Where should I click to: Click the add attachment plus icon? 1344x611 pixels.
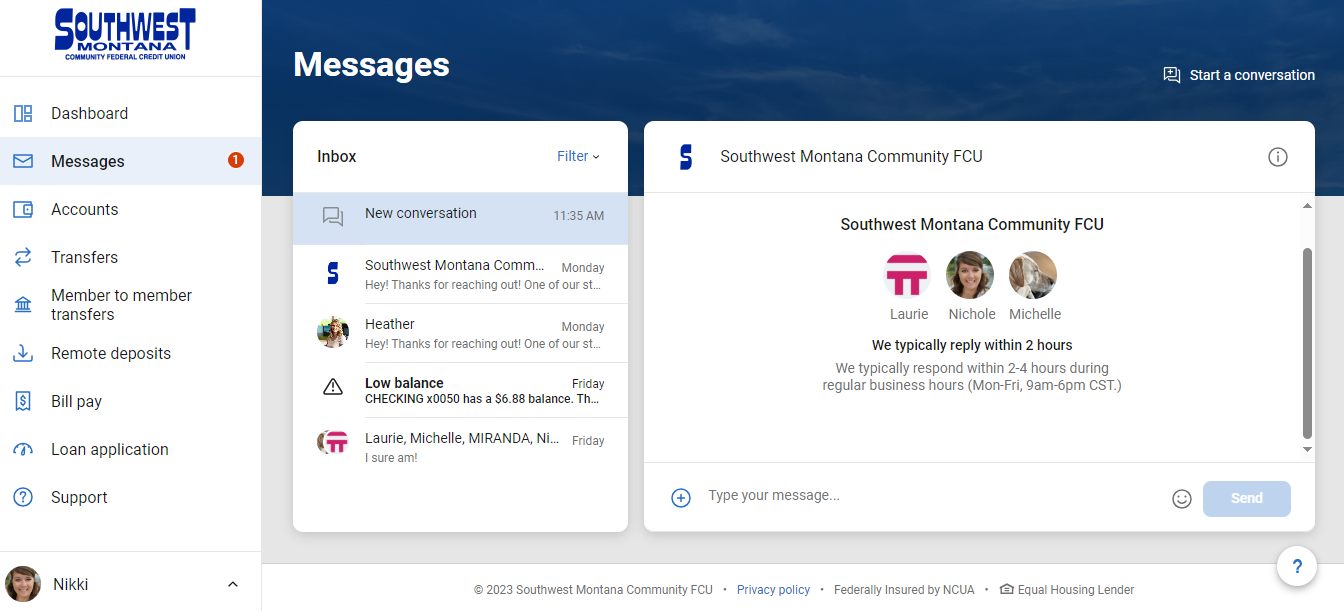point(681,498)
